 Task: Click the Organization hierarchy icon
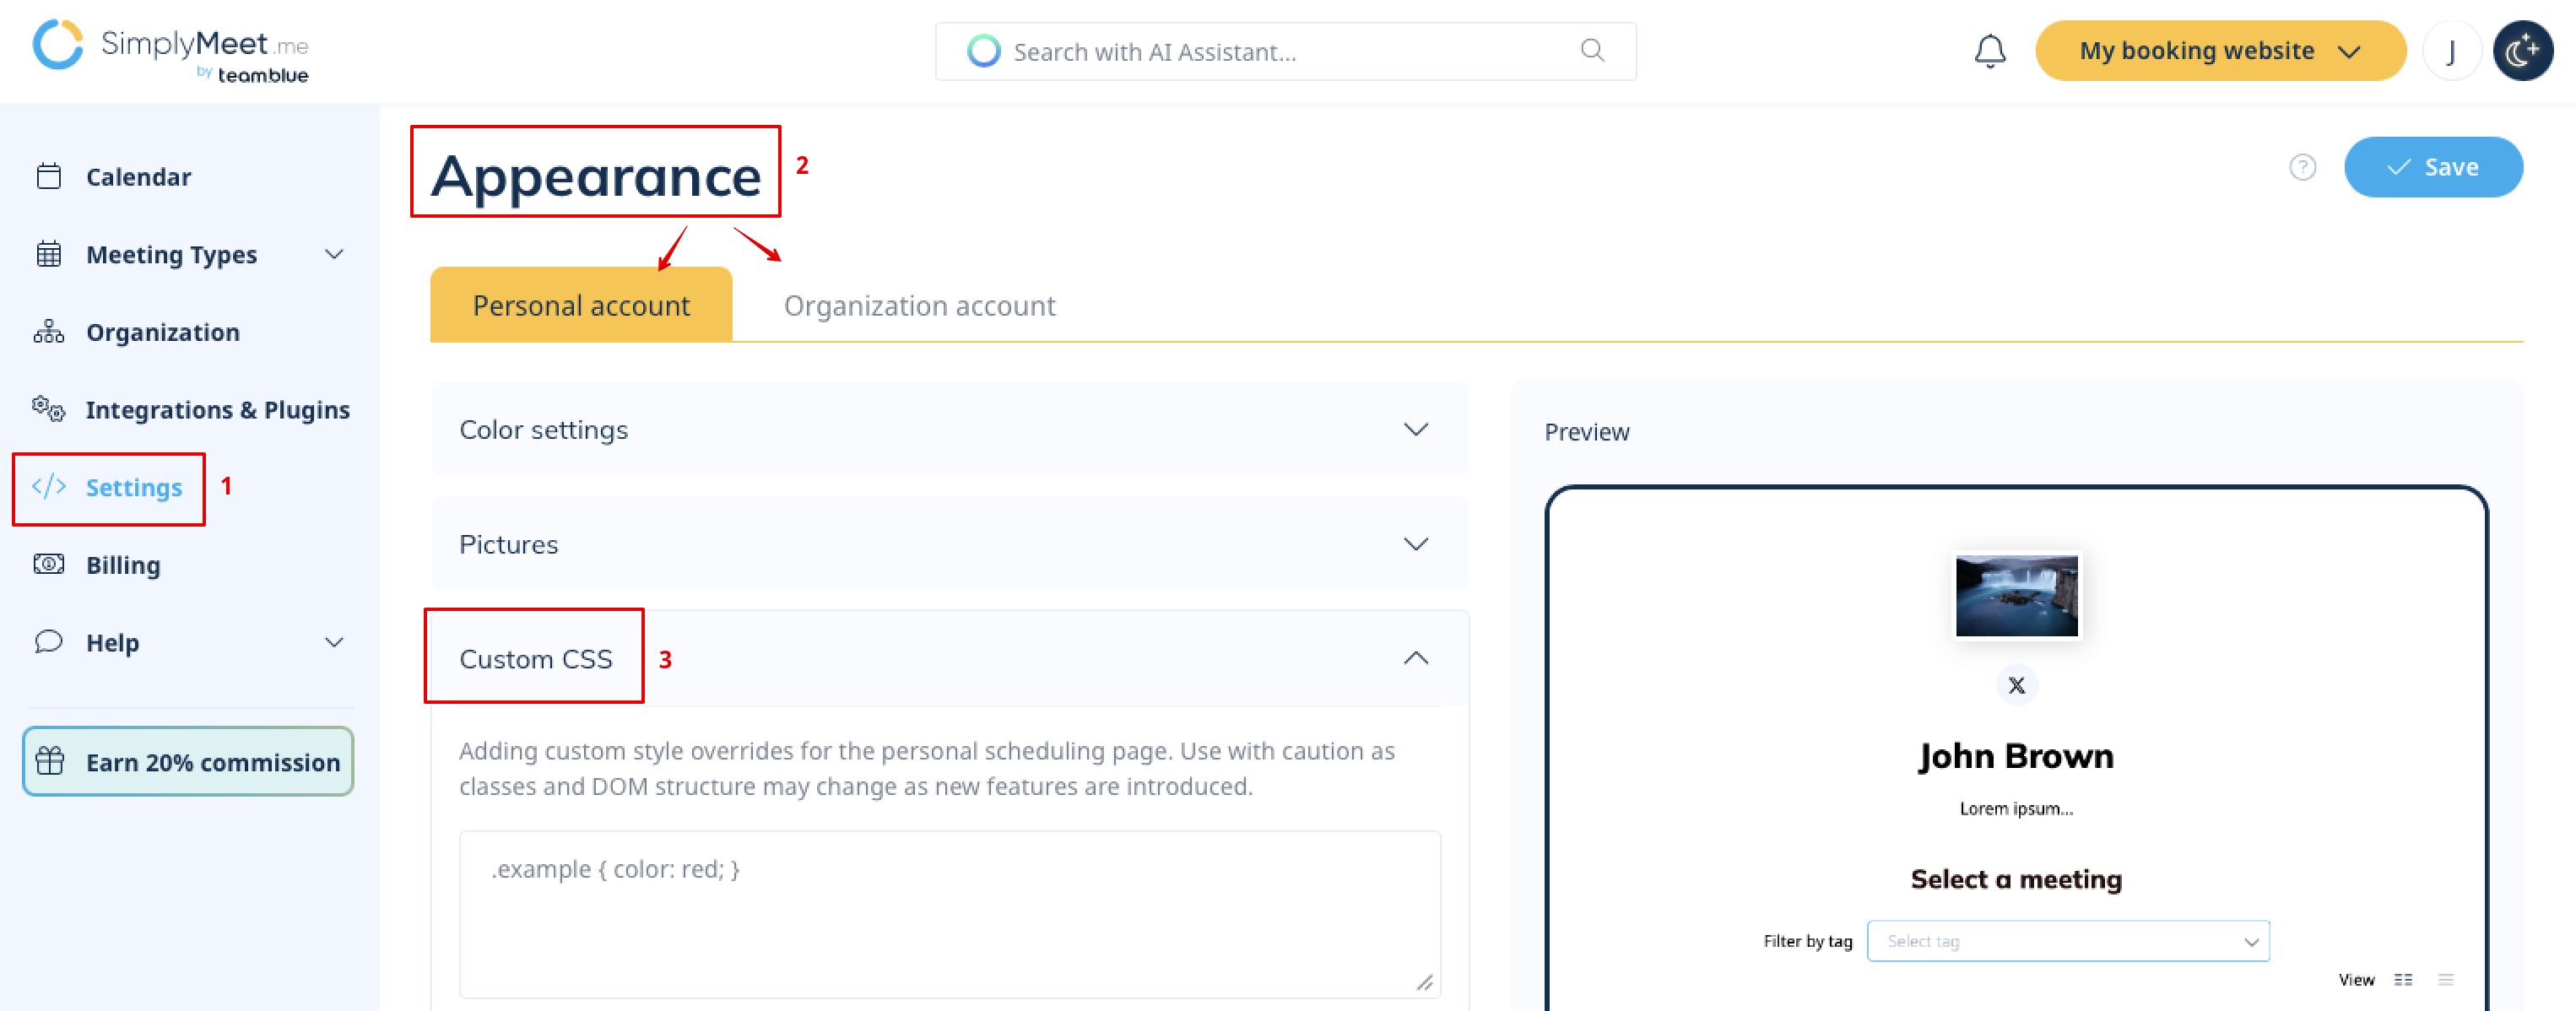(49, 332)
